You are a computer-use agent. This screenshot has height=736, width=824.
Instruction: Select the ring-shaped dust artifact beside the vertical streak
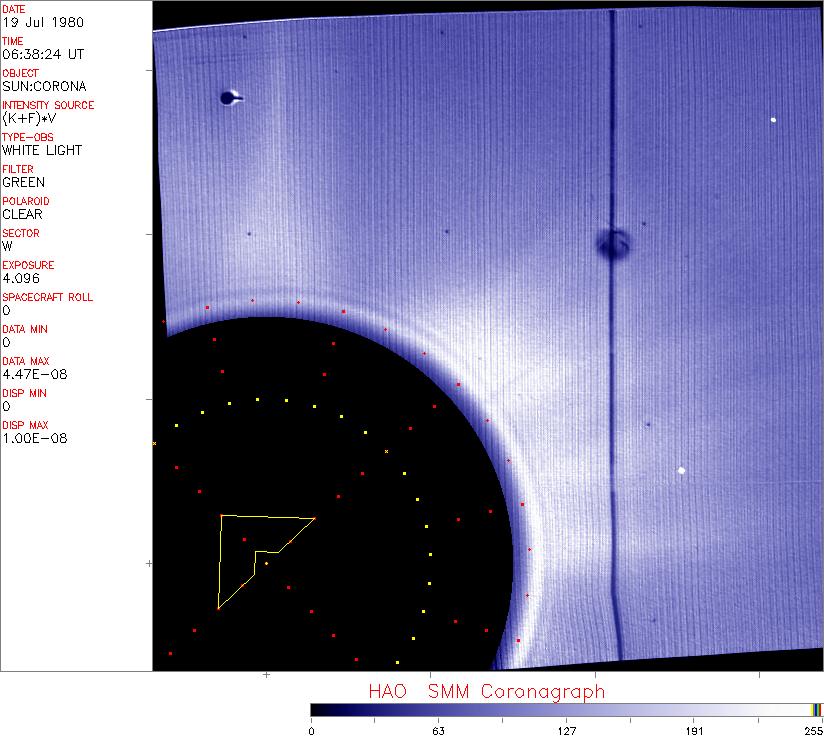pos(612,243)
